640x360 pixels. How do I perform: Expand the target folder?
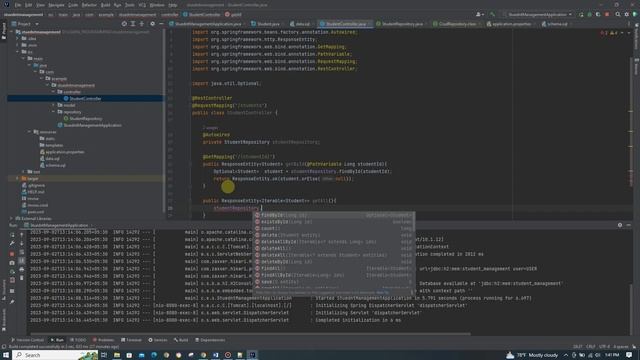click(x=18, y=178)
